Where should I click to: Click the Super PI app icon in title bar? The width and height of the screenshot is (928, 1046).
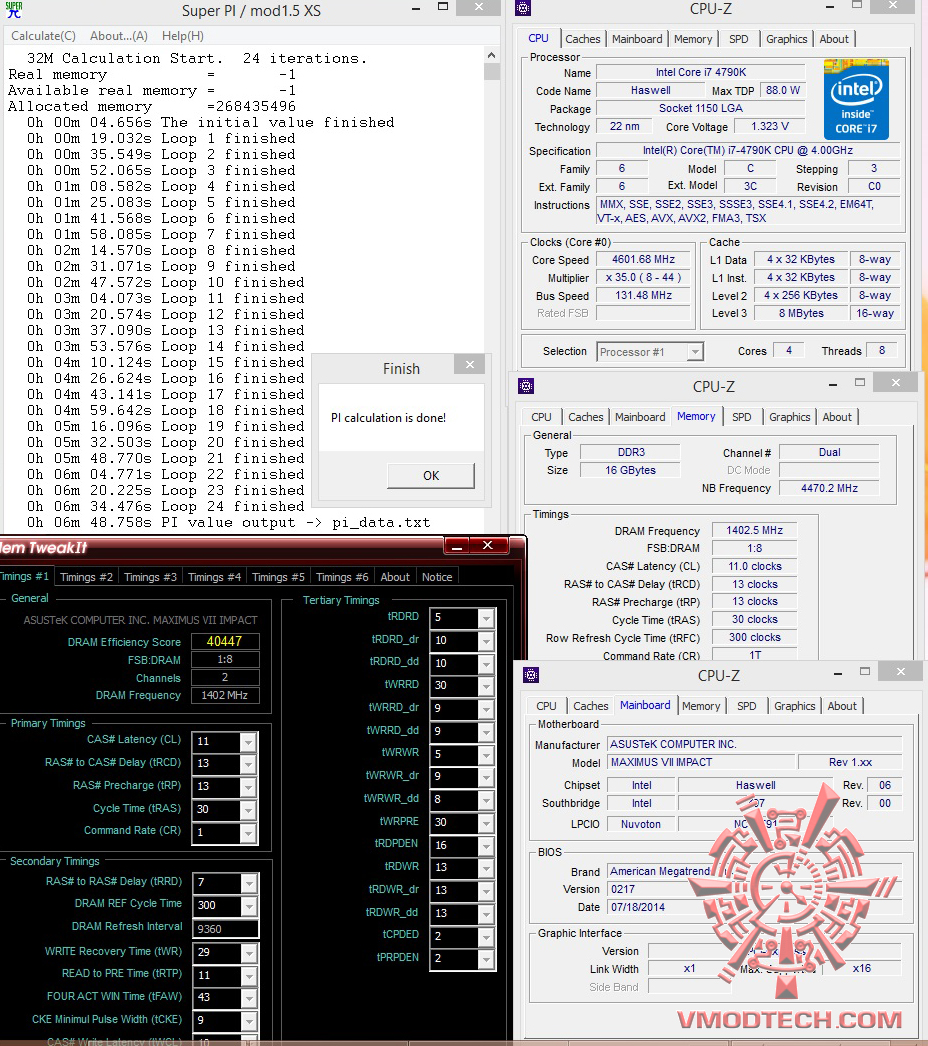(14, 10)
